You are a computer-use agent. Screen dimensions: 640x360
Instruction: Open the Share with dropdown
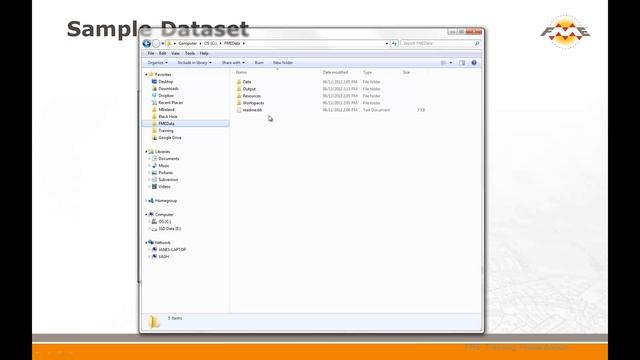[233, 63]
